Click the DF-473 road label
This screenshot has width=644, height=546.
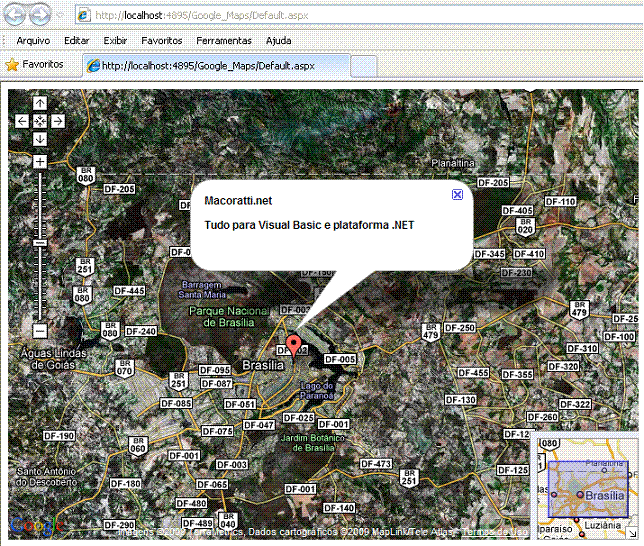376,464
